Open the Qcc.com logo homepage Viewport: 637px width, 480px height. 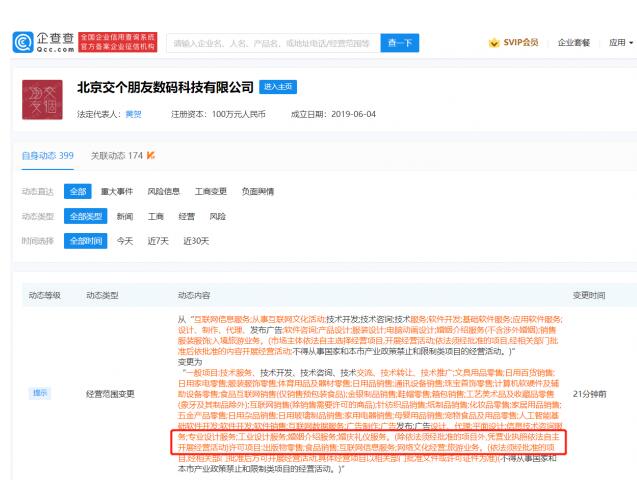tap(43, 43)
